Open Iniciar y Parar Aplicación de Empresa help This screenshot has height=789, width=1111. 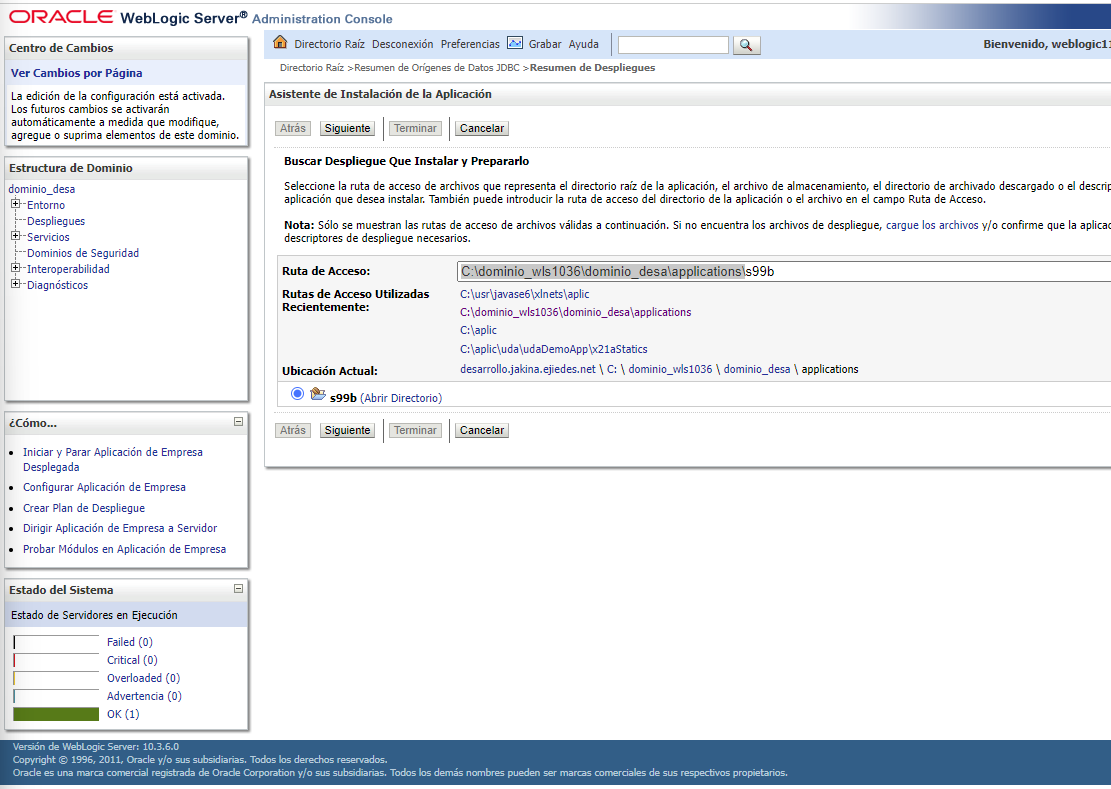113,460
